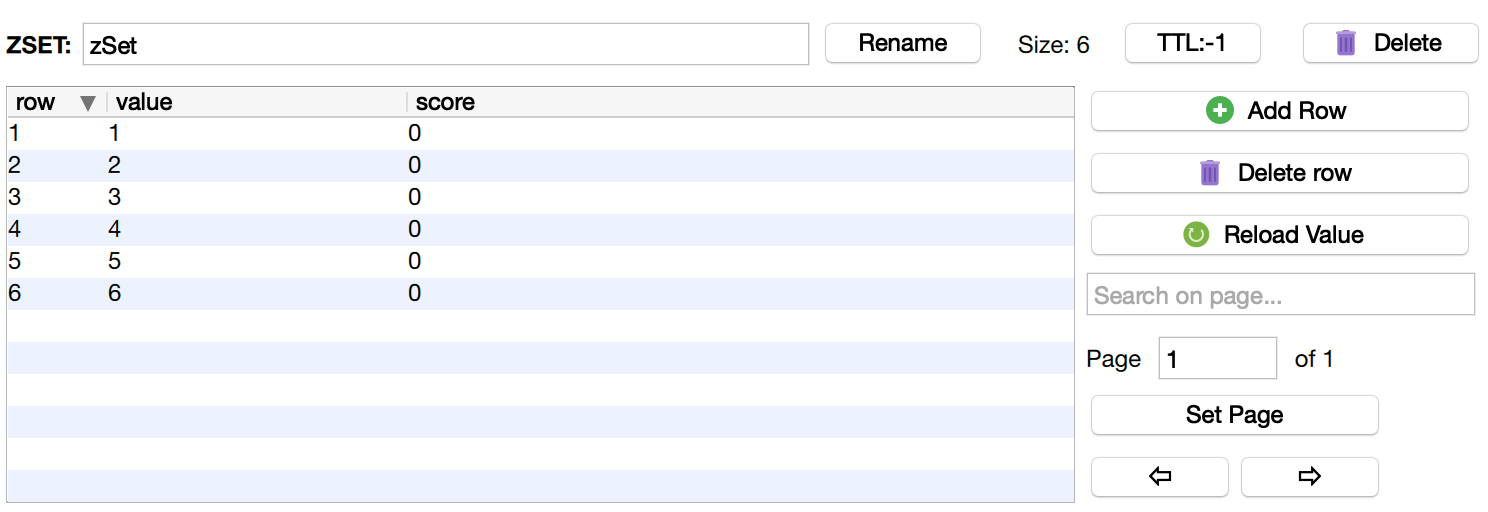This screenshot has width=1488, height=512.
Task: Go to previous page with left arrow
Action: [x=1160, y=477]
